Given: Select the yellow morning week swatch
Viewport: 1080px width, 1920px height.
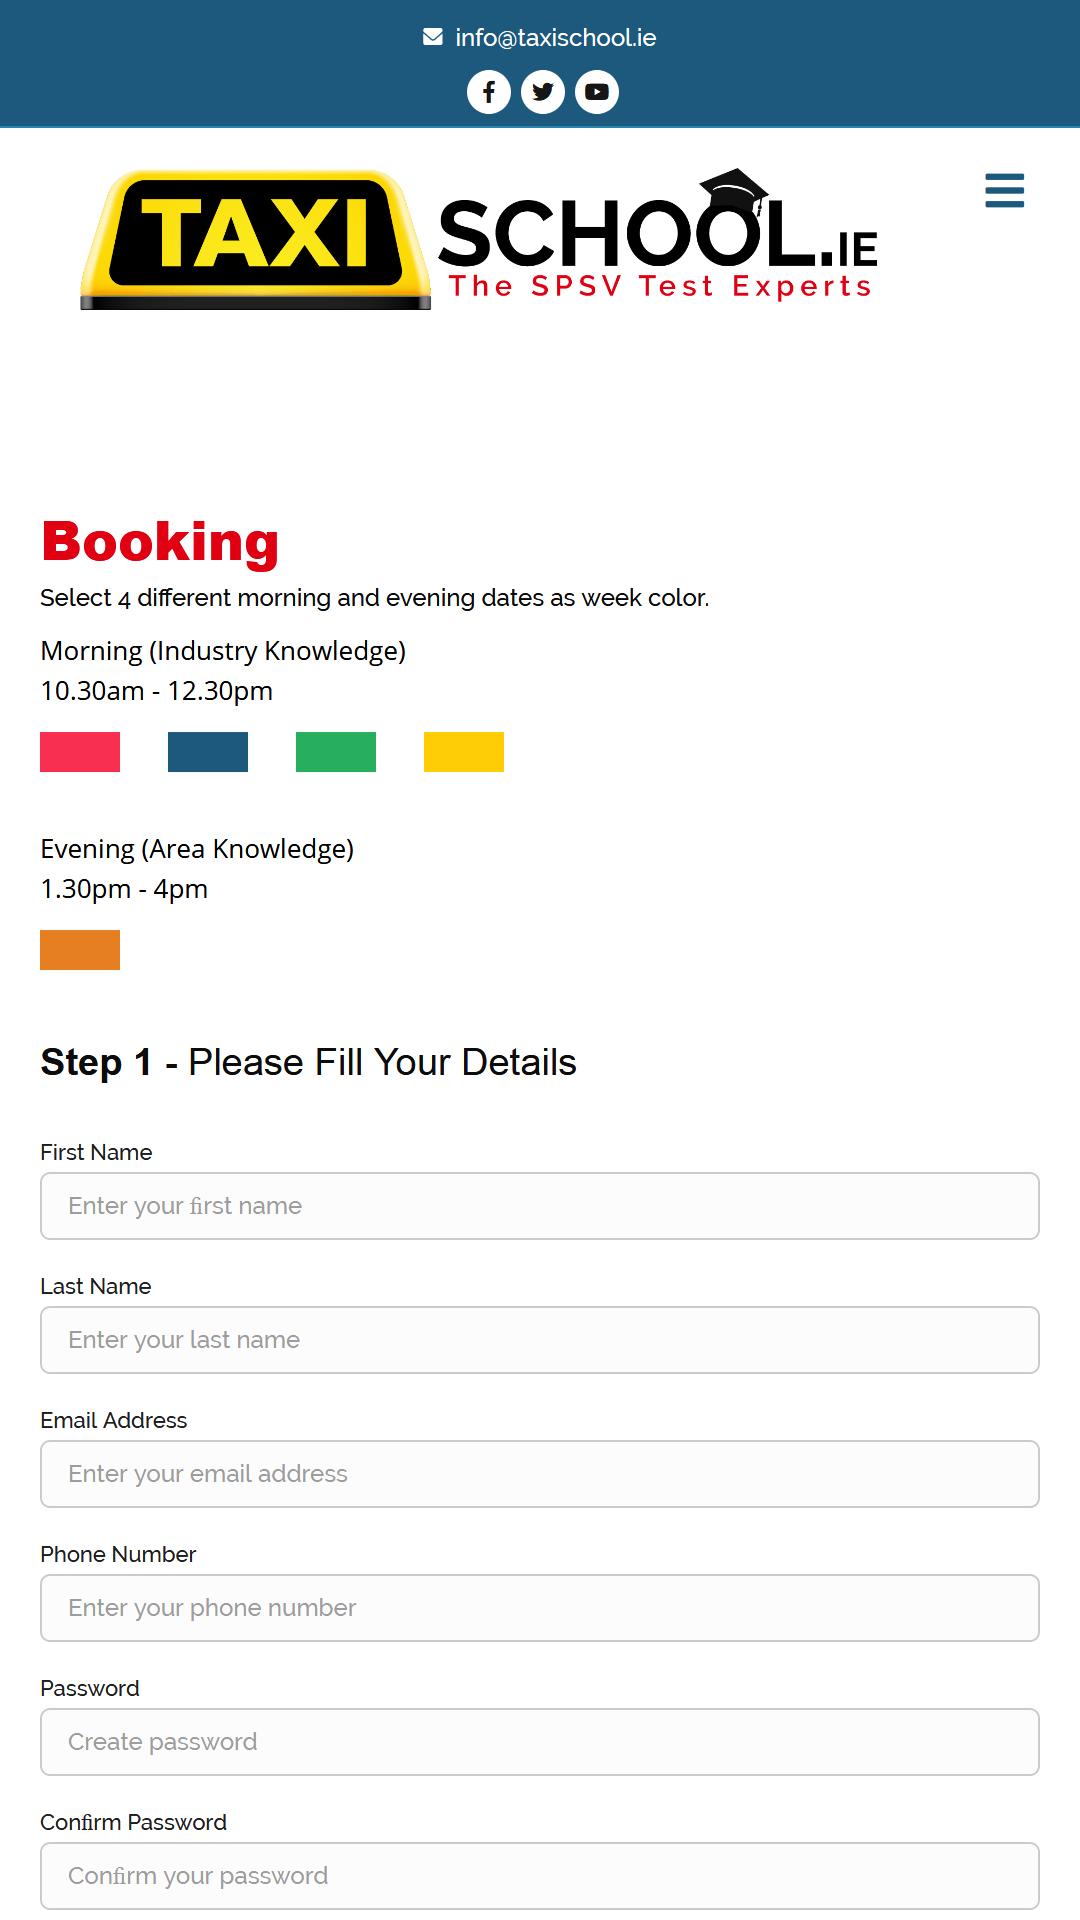Looking at the screenshot, I should (x=464, y=752).
